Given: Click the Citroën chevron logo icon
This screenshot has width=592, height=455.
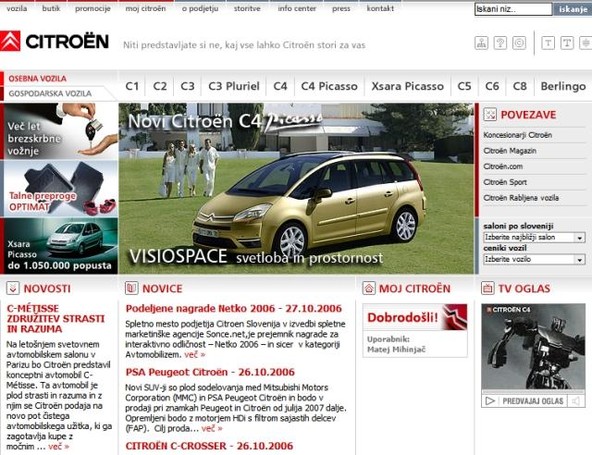Looking at the screenshot, I should (x=10, y=41).
